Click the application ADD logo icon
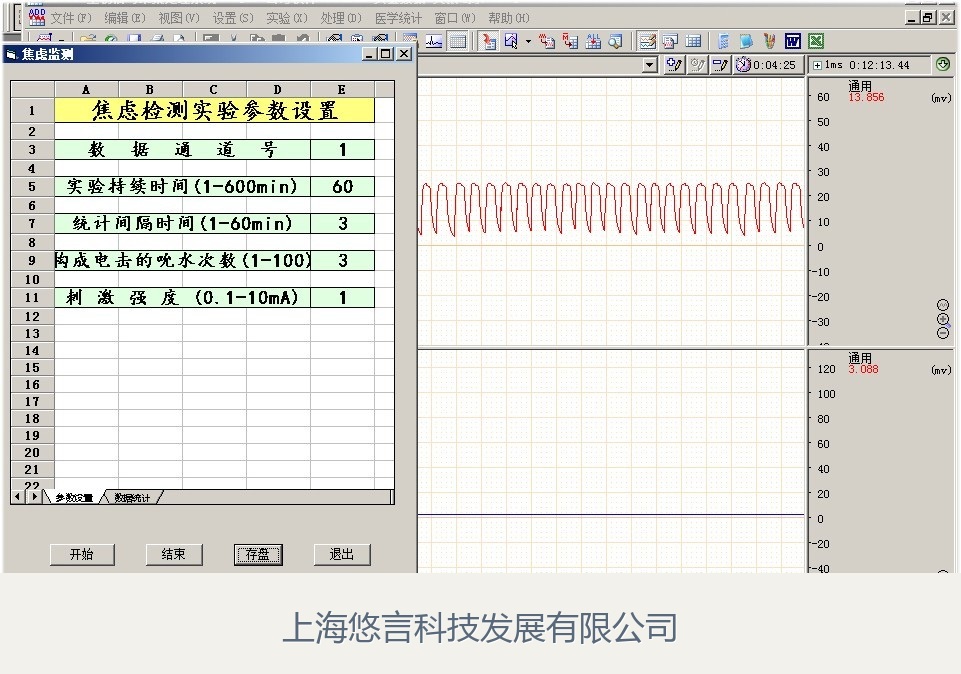The height and width of the screenshot is (674, 961). coord(37,17)
